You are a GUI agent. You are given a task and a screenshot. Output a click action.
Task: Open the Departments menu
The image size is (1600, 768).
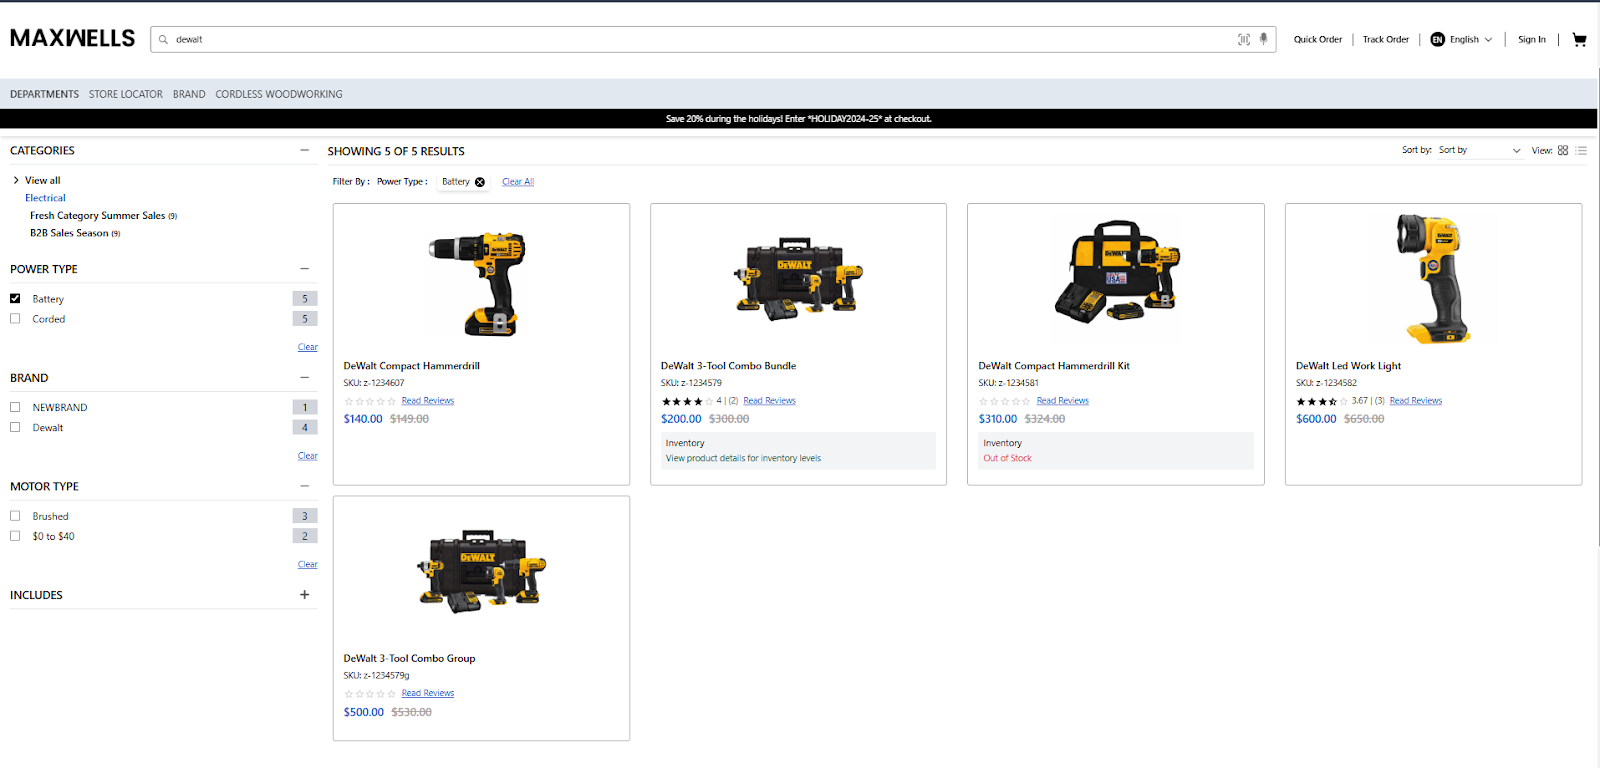[x=44, y=94]
